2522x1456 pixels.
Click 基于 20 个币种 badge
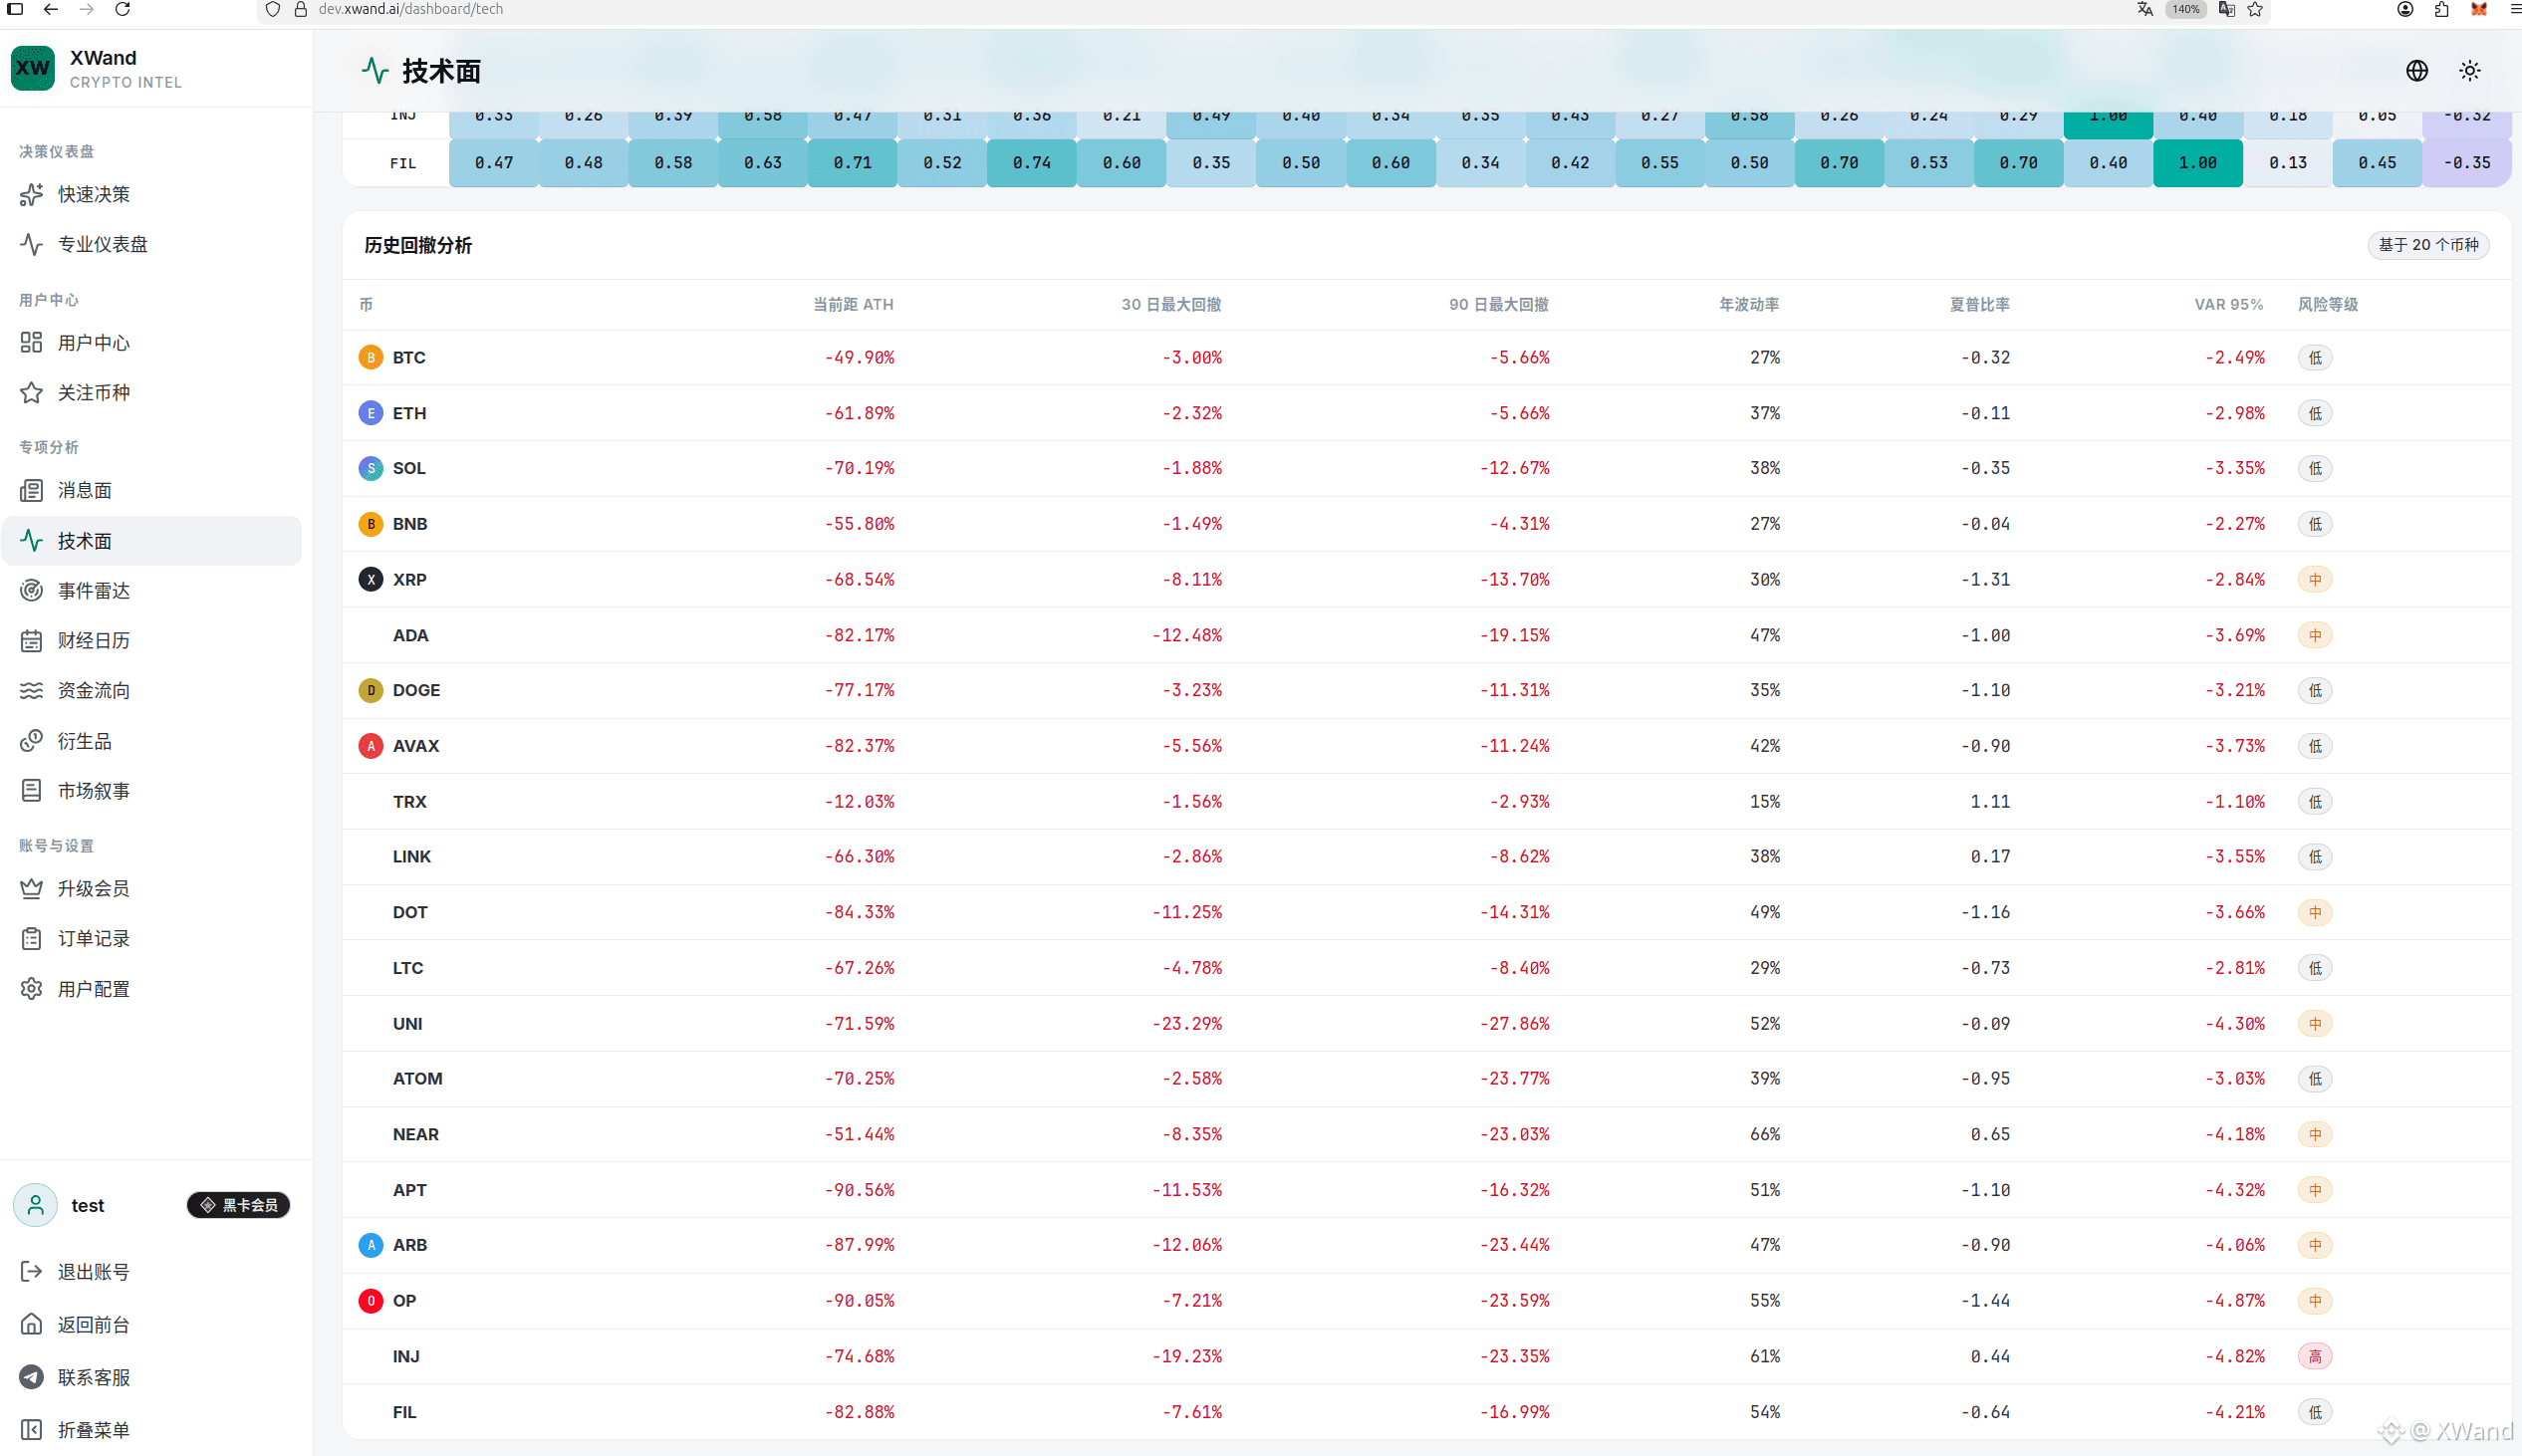2428,245
